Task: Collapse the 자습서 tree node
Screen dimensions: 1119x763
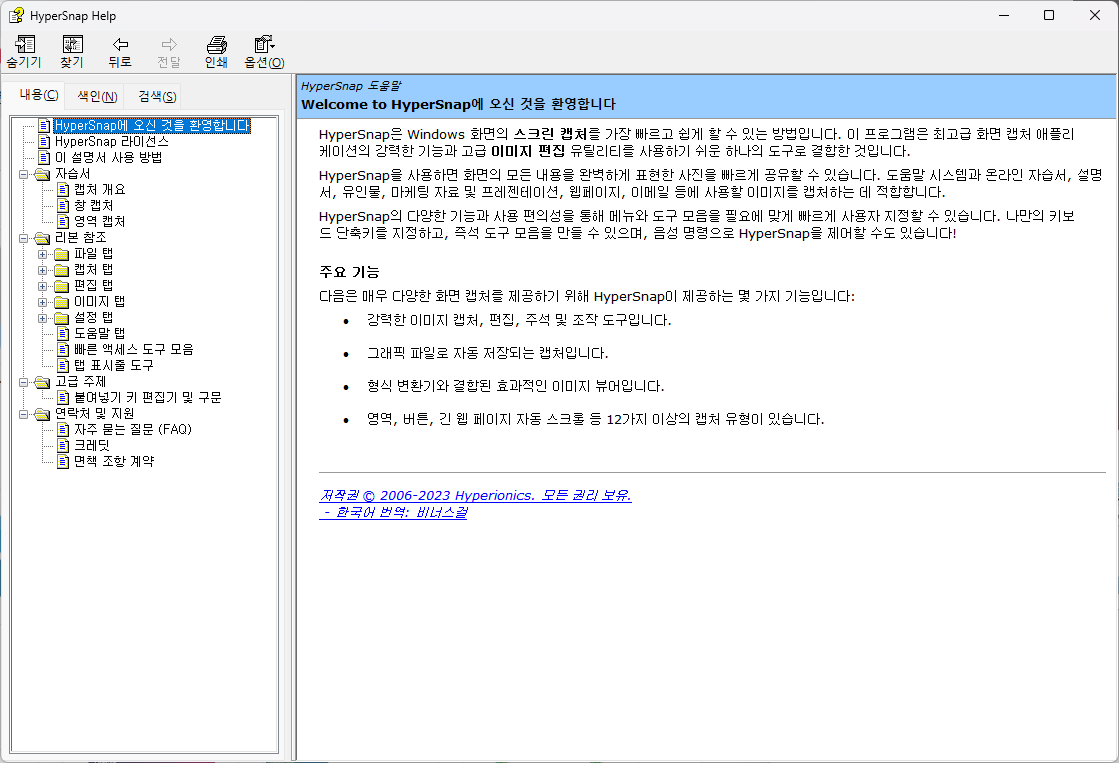Action: [24, 173]
